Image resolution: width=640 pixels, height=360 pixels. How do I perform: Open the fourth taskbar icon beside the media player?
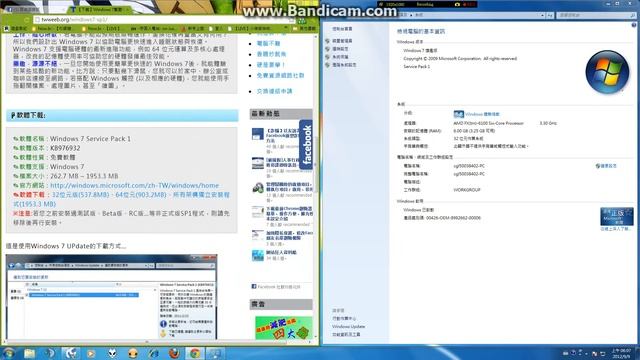71,353
